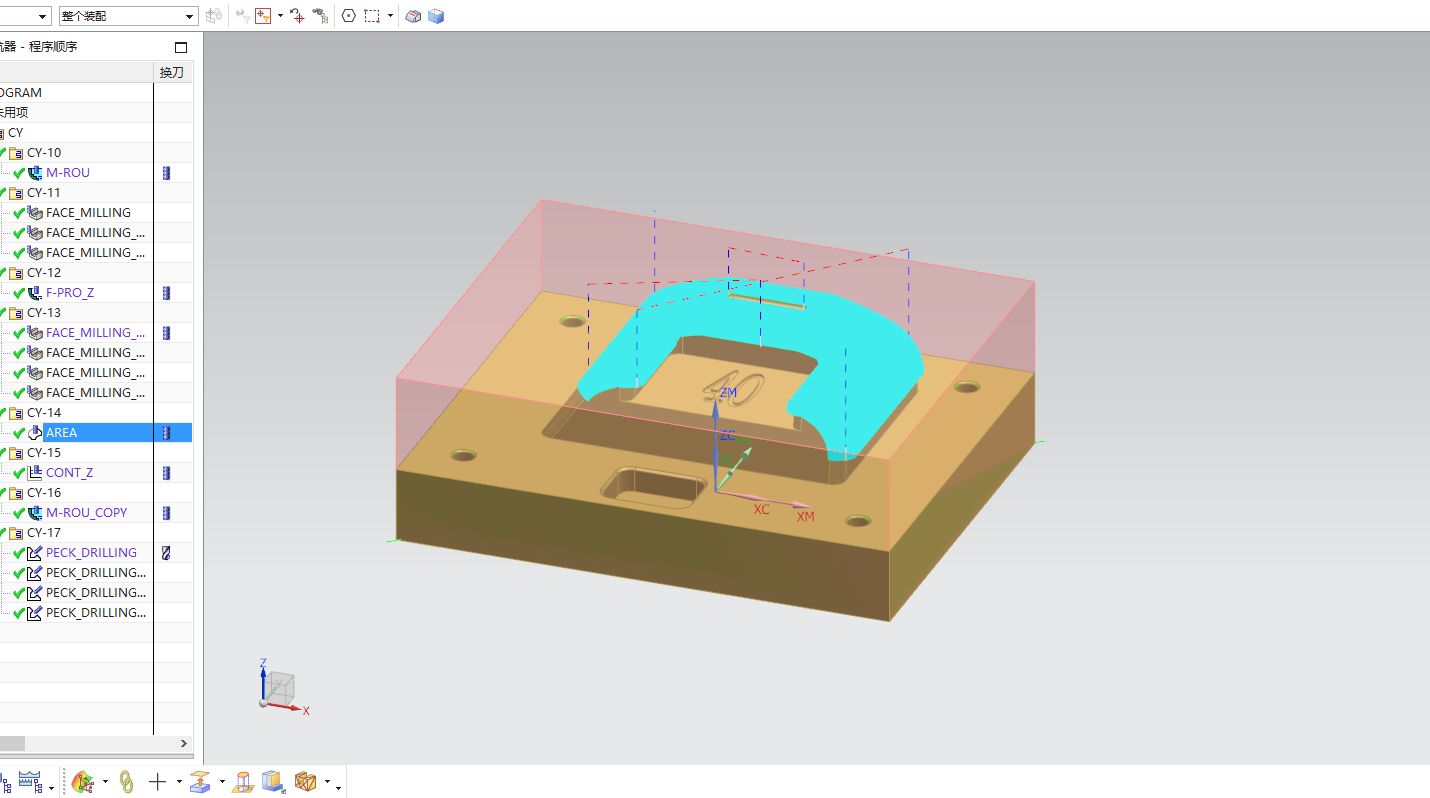Click the orange plane with arrows icon
The image size is (1430, 798).
tap(201, 782)
